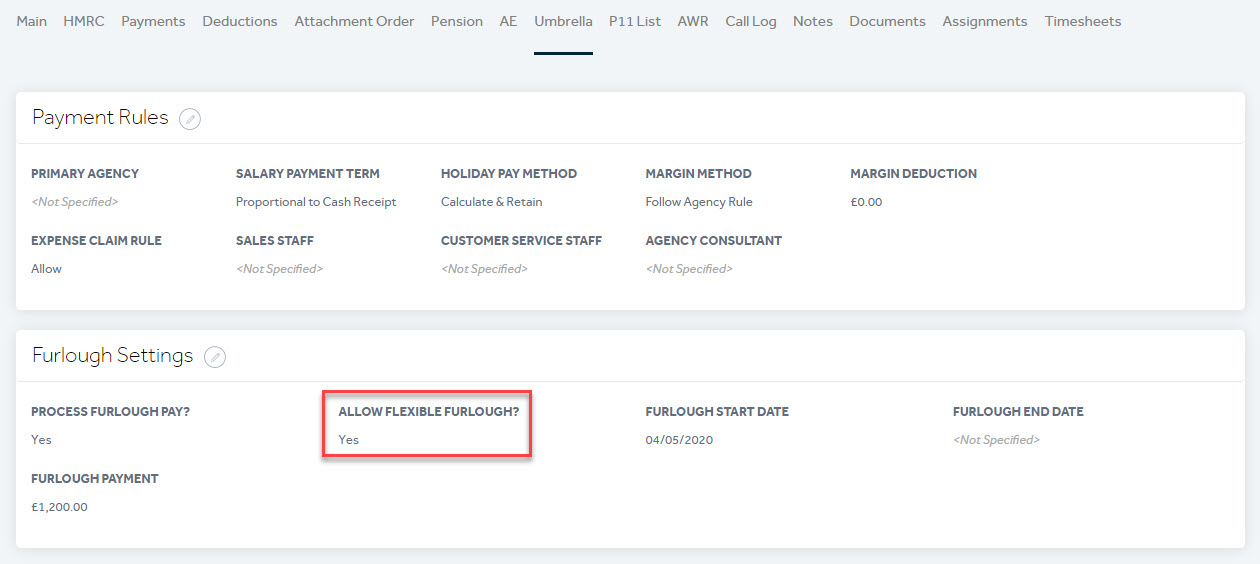View the Assignments tab
The width and height of the screenshot is (1260, 564).
(x=985, y=21)
